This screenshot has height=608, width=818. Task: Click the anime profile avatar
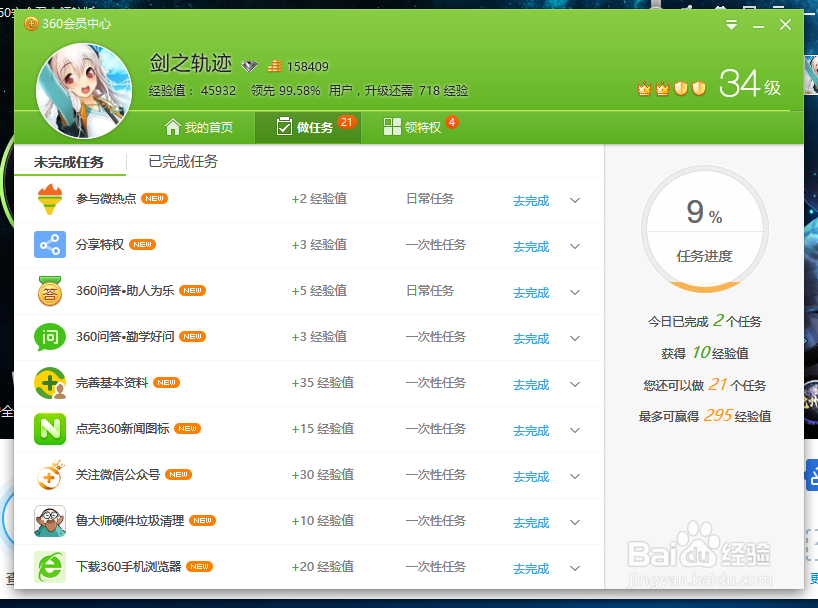click(83, 91)
